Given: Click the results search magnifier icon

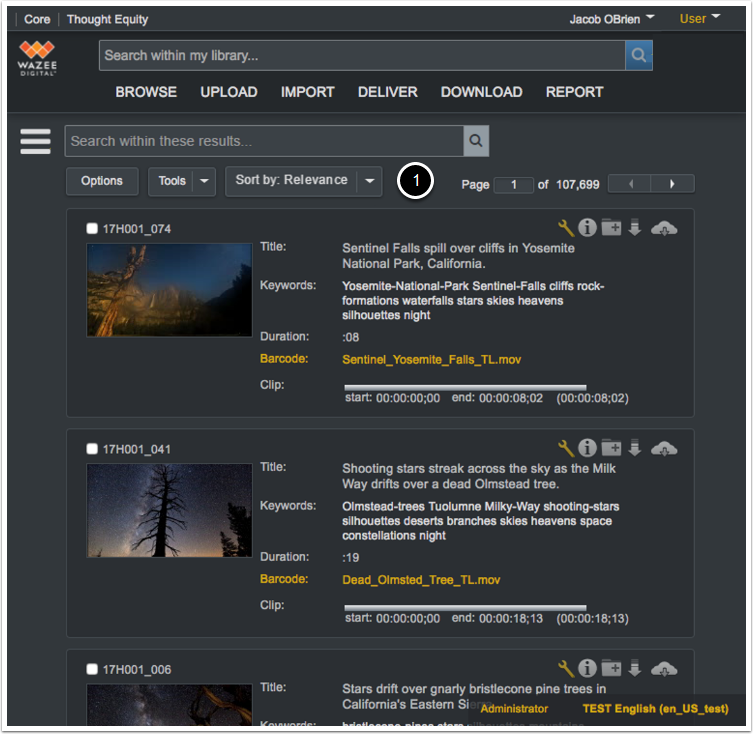Looking at the screenshot, I should point(476,141).
